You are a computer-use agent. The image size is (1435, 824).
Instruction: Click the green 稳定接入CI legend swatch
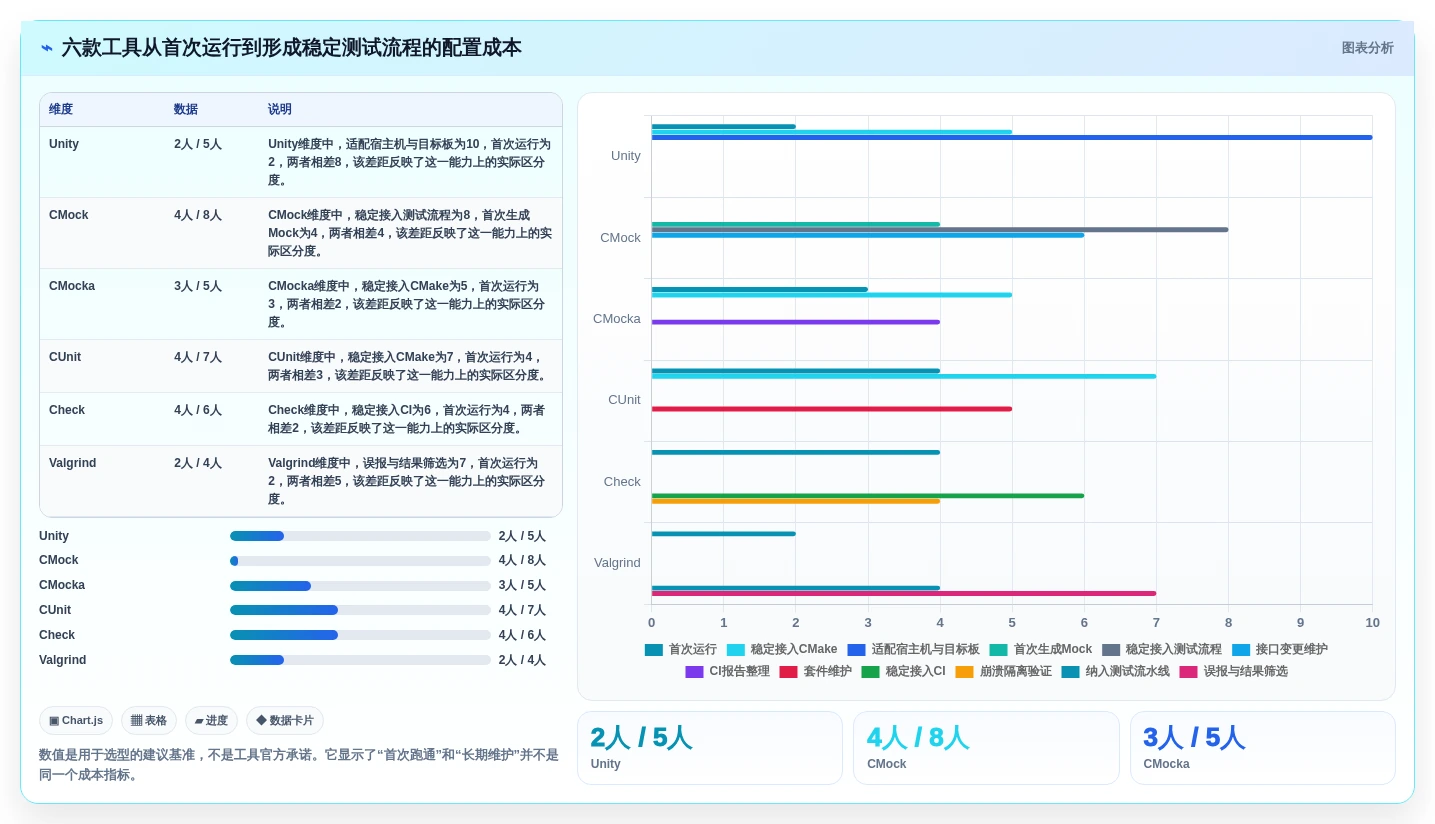point(870,672)
